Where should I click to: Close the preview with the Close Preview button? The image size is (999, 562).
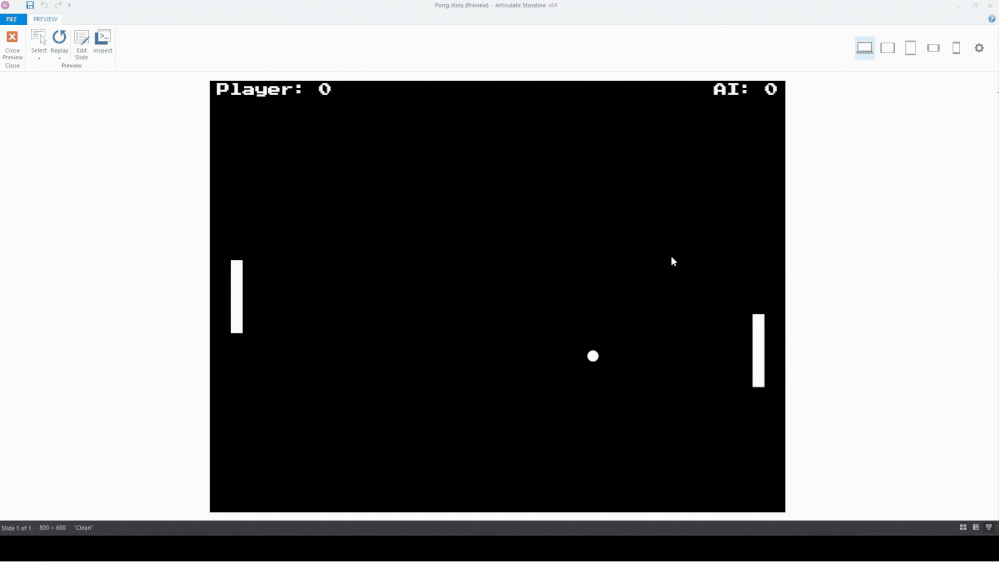(12, 45)
